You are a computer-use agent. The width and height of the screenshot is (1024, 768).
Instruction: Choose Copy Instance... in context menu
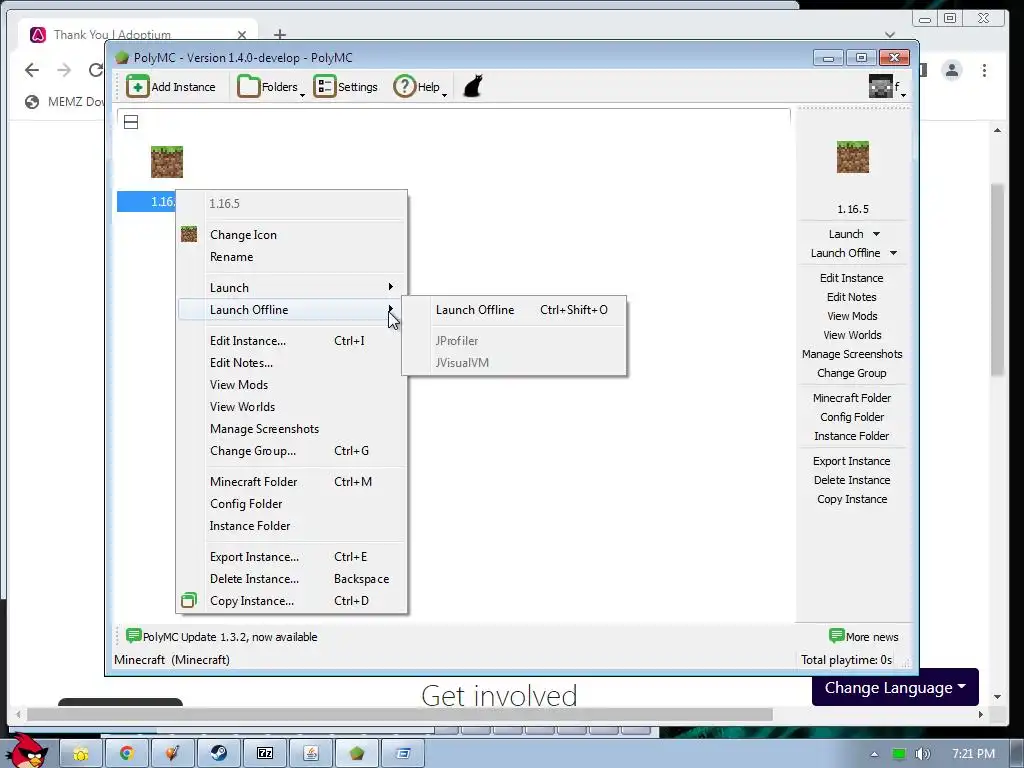click(x=291, y=601)
